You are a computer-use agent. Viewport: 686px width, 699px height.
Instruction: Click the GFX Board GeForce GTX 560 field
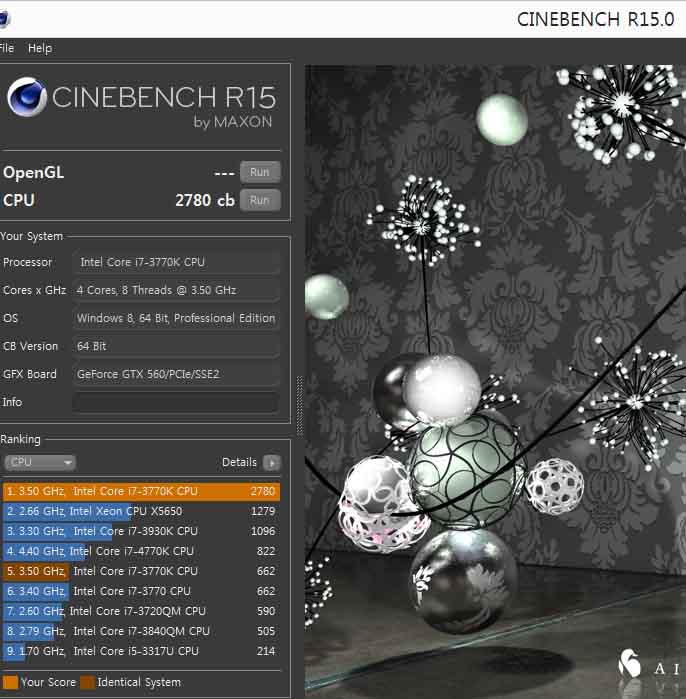pos(176,374)
